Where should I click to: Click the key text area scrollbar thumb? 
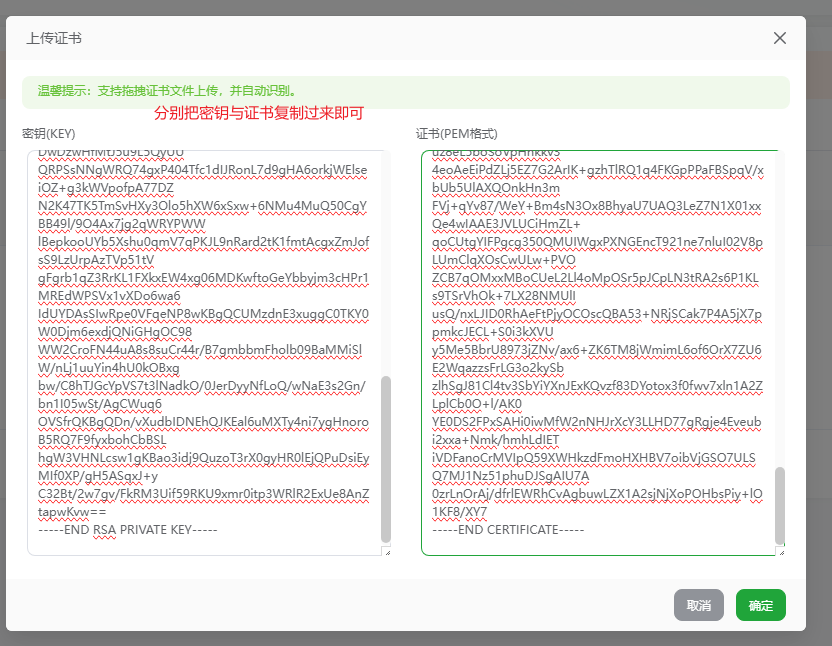[x=386, y=460]
